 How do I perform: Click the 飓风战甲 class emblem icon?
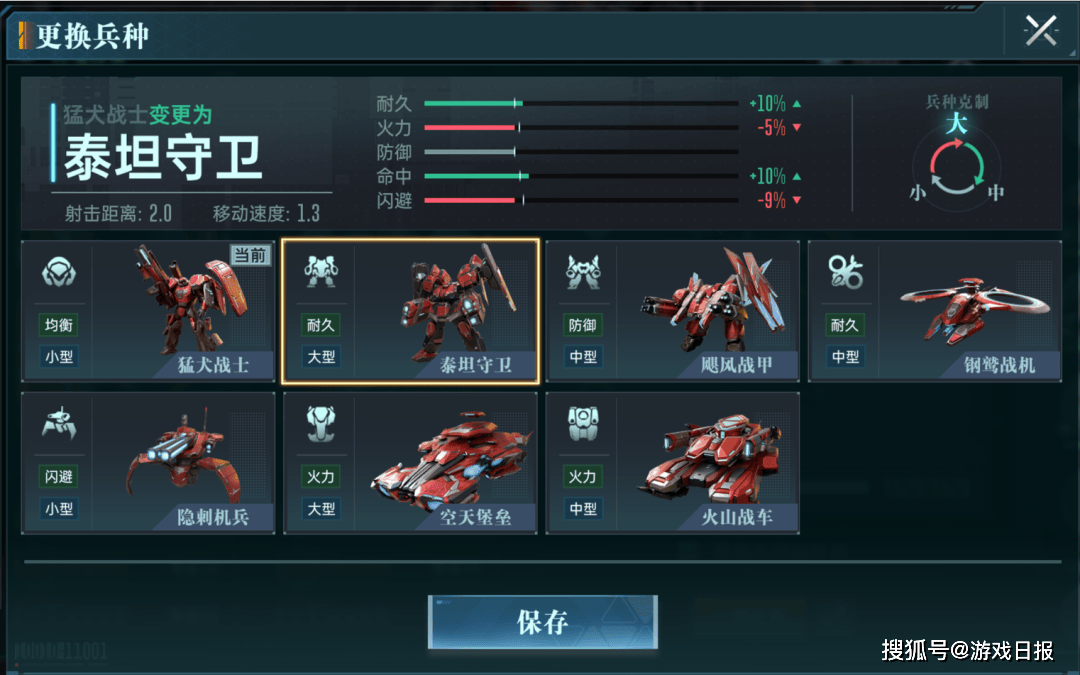[583, 271]
